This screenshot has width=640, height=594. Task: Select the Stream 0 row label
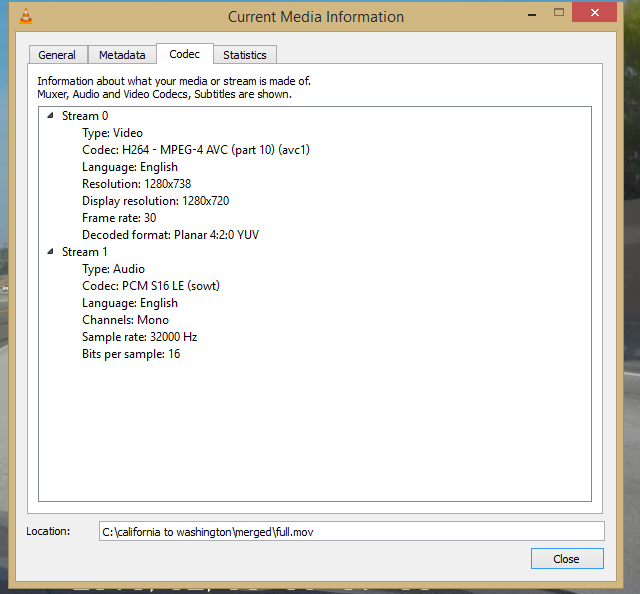[x=85, y=116]
